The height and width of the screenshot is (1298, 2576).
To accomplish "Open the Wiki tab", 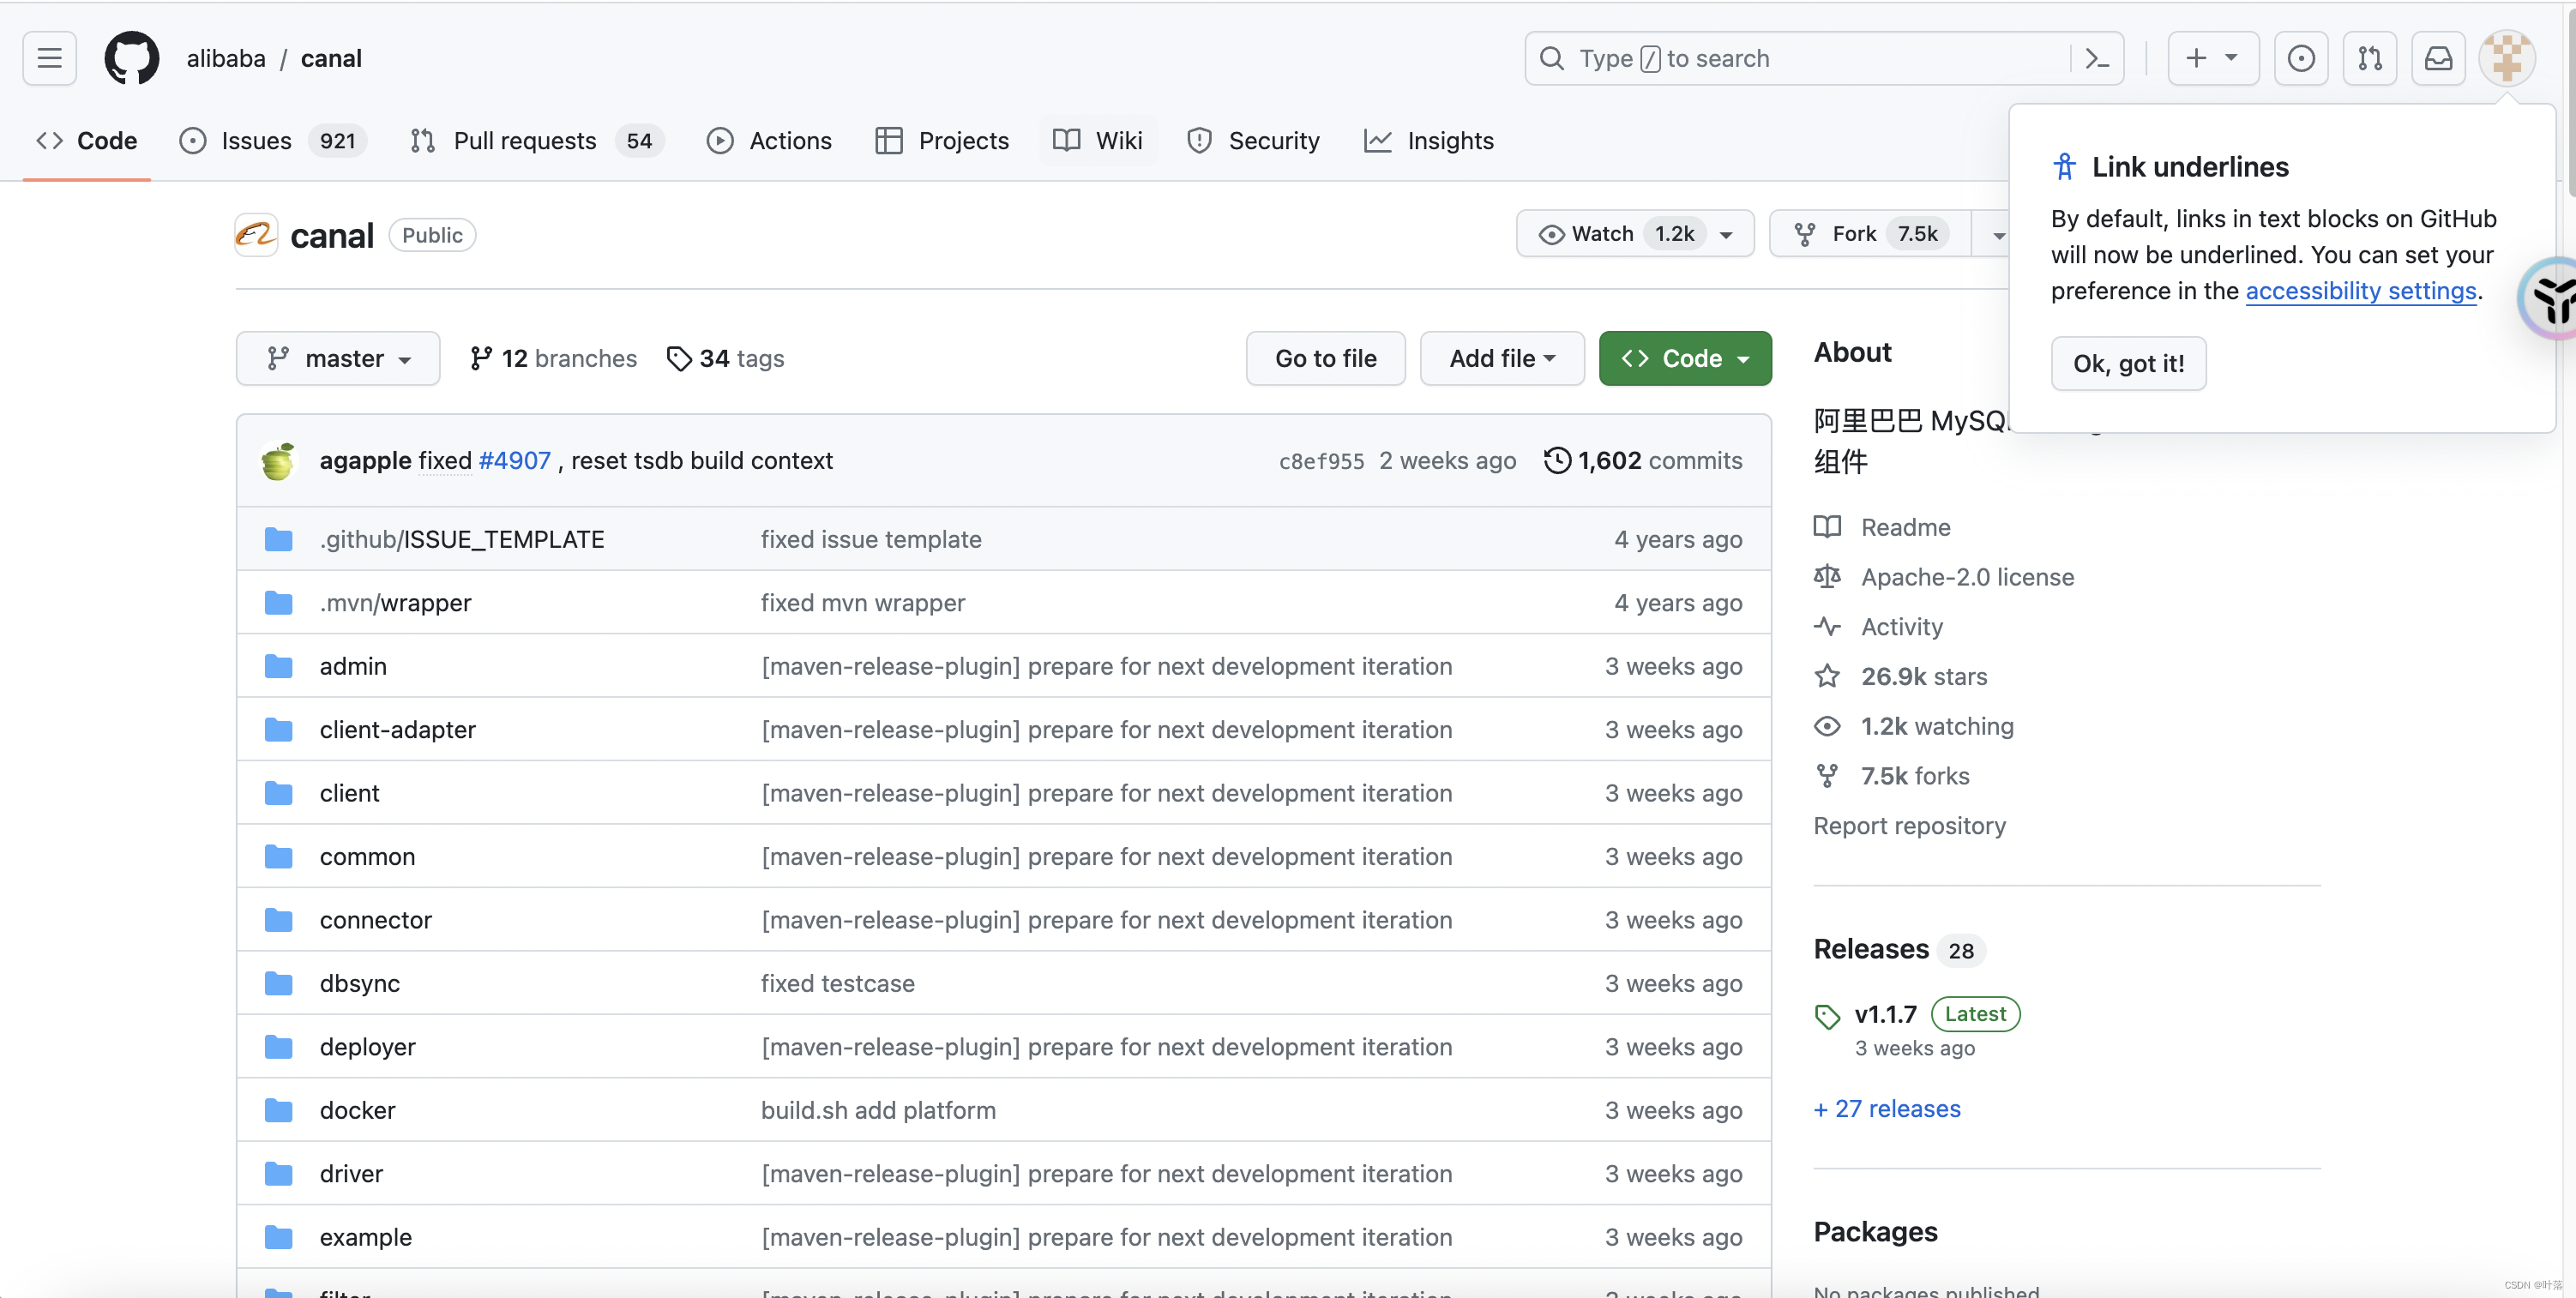I will click(x=1098, y=141).
